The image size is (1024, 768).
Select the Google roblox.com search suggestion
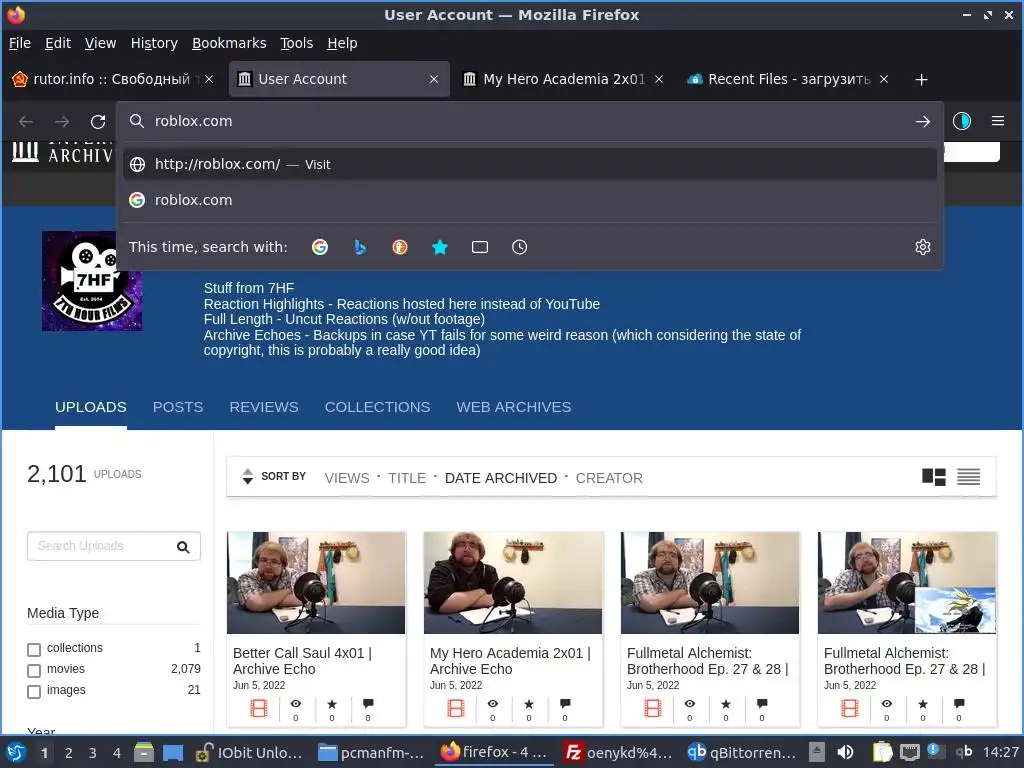click(x=530, y=200)
